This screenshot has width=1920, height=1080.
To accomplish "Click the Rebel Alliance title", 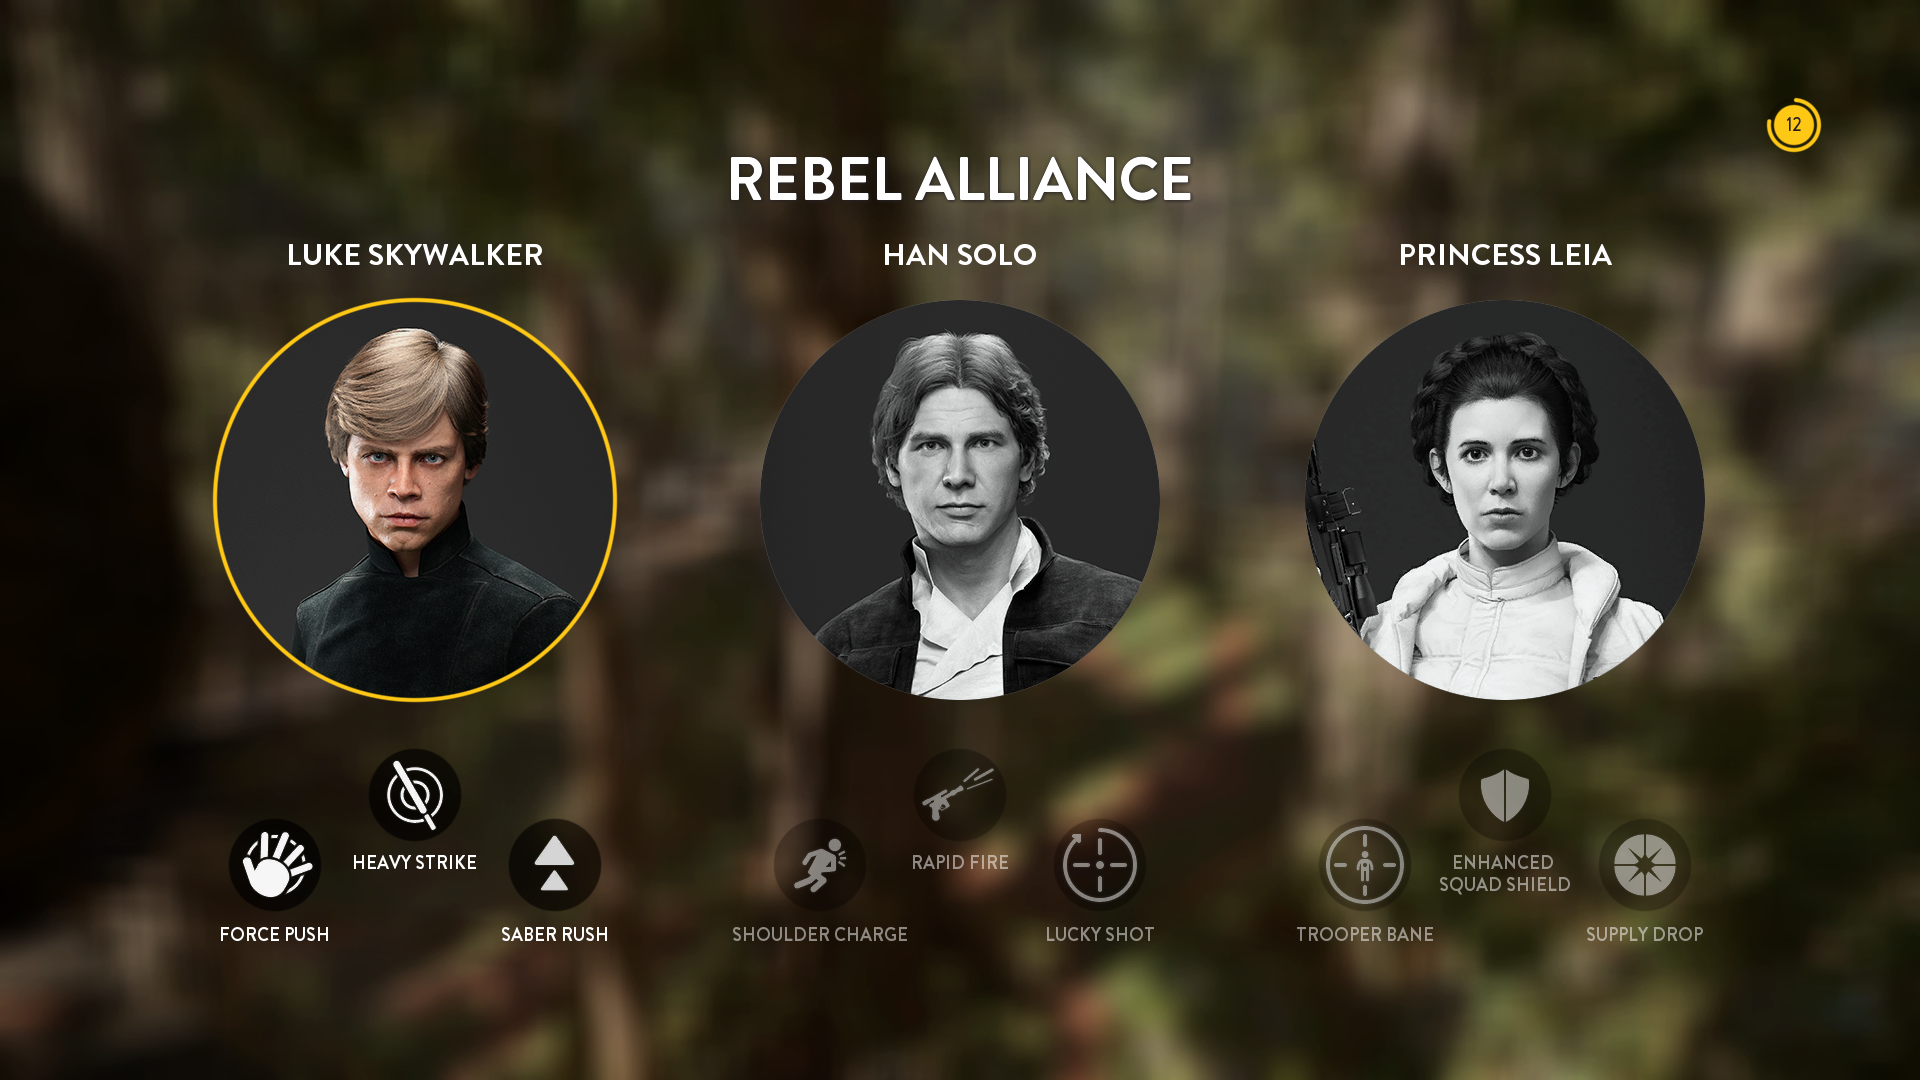I will pos(960,180).
